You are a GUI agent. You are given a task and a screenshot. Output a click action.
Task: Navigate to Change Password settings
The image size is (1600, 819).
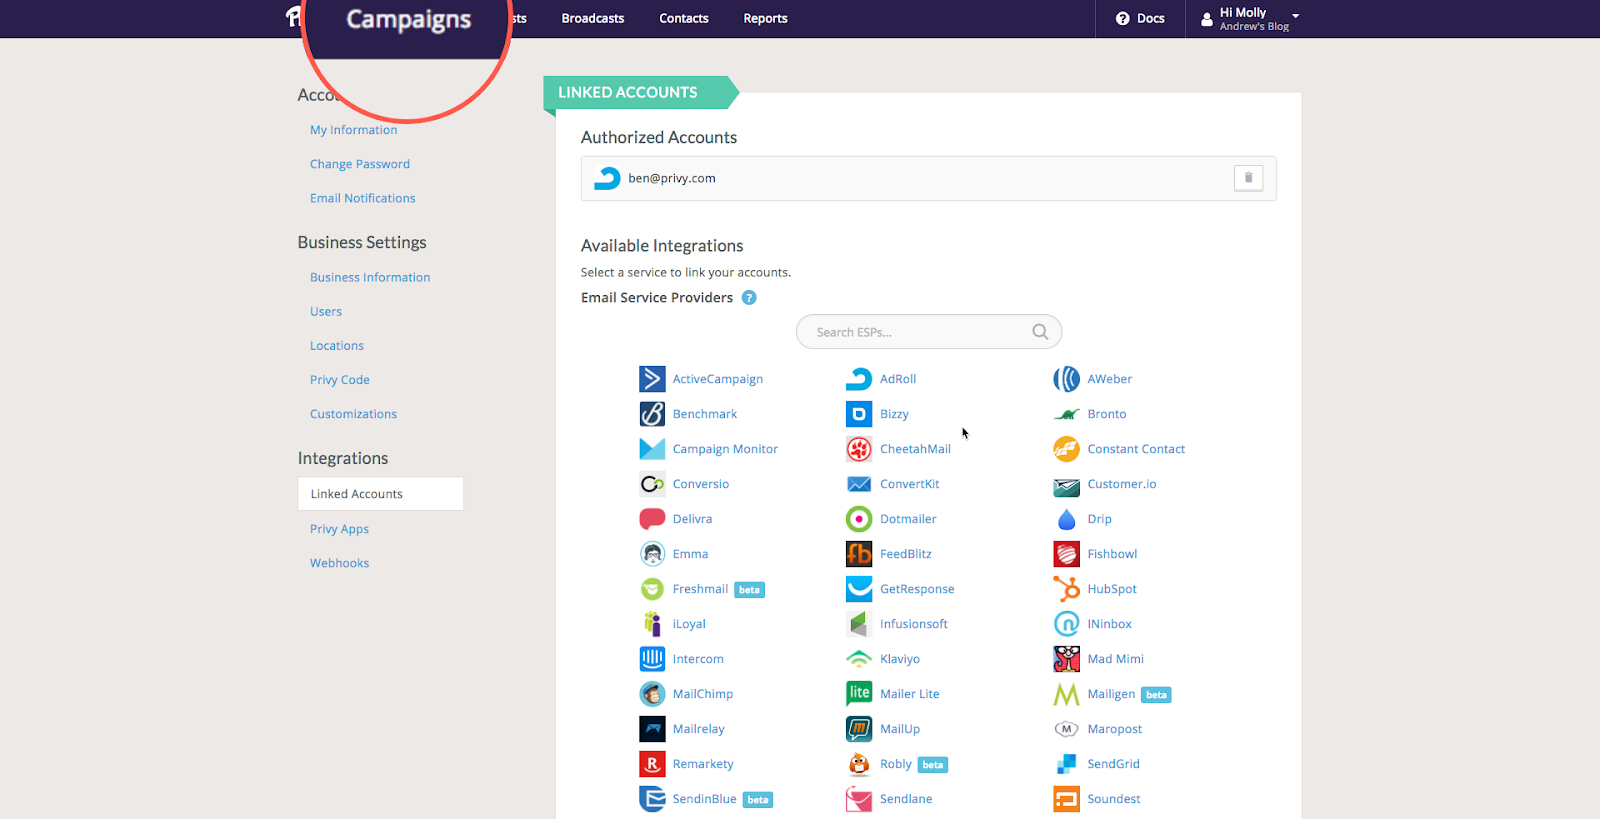[x=360, y=164]
